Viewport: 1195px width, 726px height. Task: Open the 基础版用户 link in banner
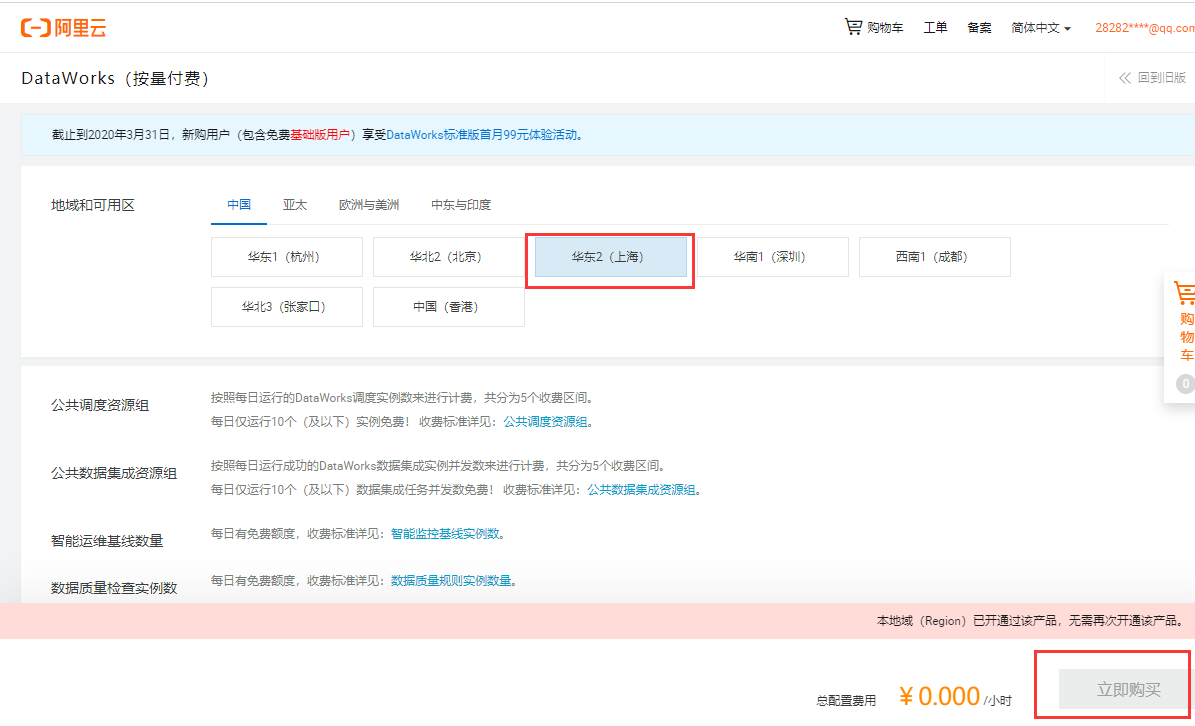(x=319, y=135)
